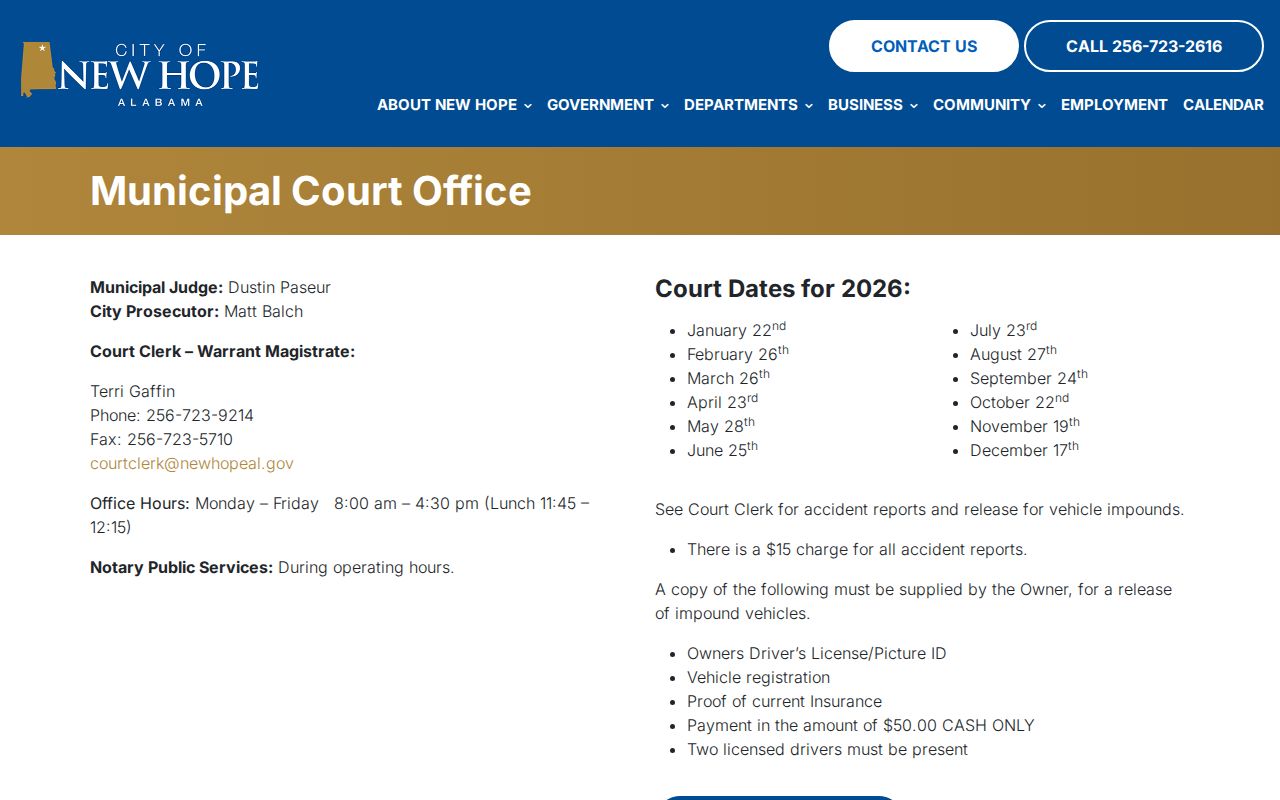Image resolution: width=1280 pixels, height=800 pixels.
Task: Click the See Court Clerk for accident reports sentence
Action: [x=919, y=510]
